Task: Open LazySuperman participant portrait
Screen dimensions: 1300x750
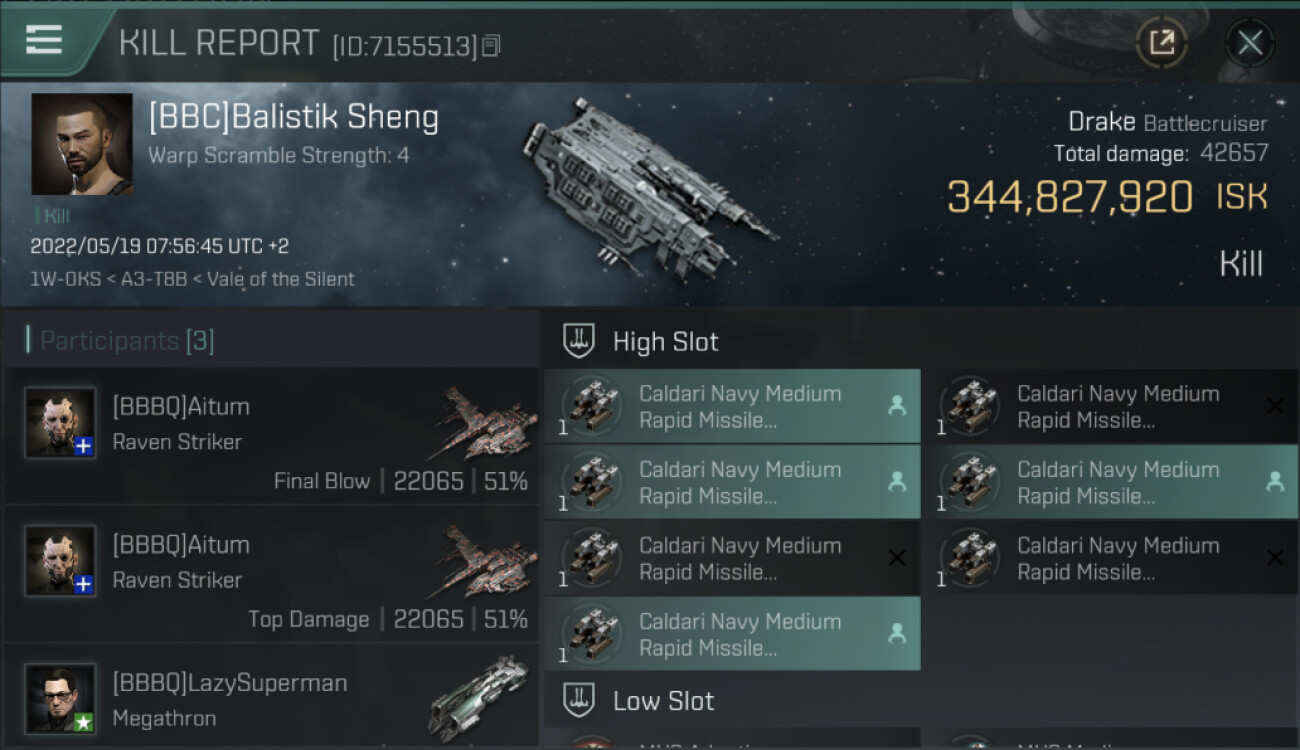Action: point(61,698)
